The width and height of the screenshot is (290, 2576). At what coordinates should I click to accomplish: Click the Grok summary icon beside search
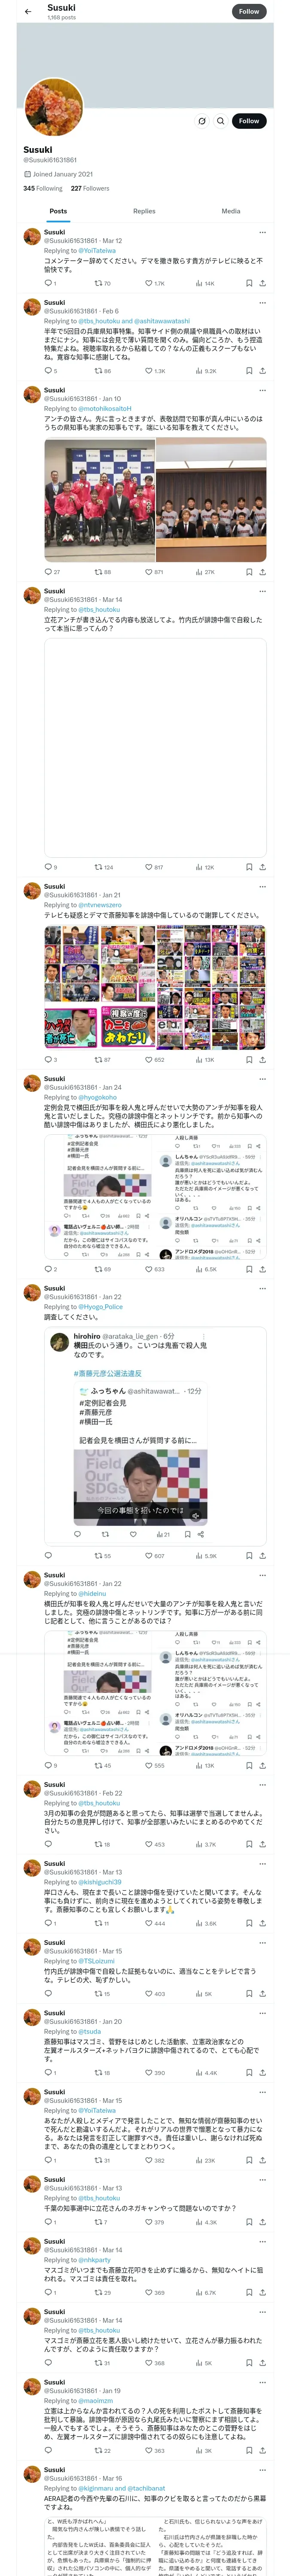[x=201, y=121]
